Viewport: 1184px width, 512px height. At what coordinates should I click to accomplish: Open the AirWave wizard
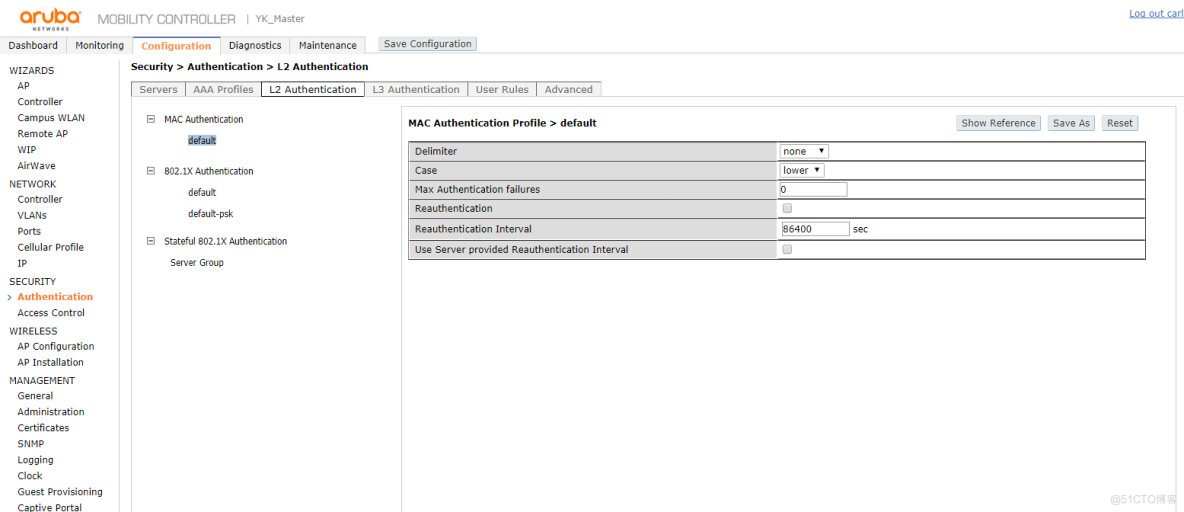pos(36,166)
